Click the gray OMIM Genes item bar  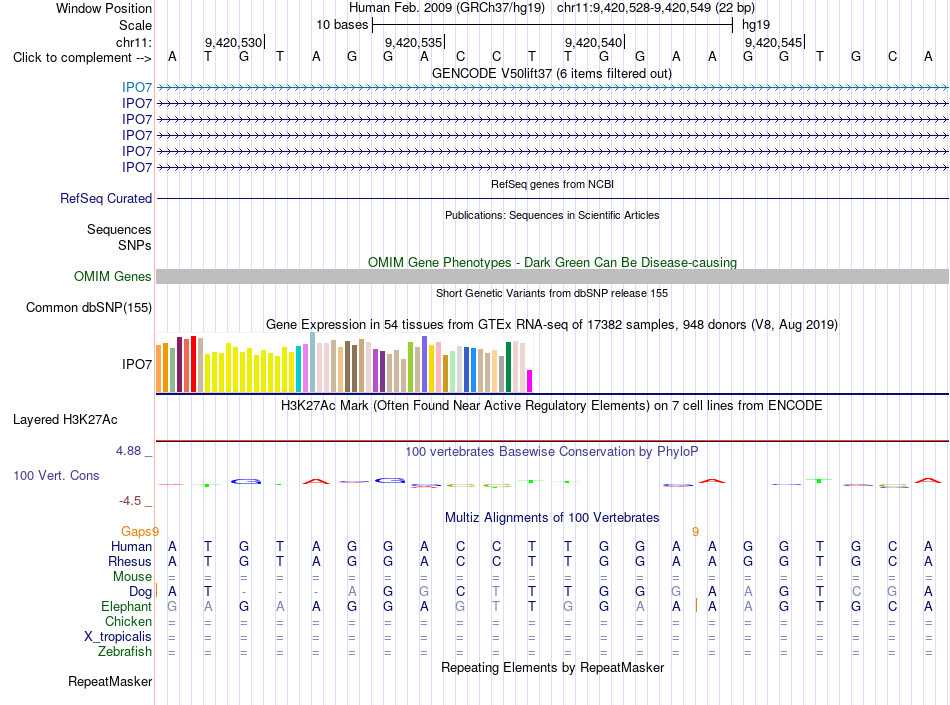[552, 277]
